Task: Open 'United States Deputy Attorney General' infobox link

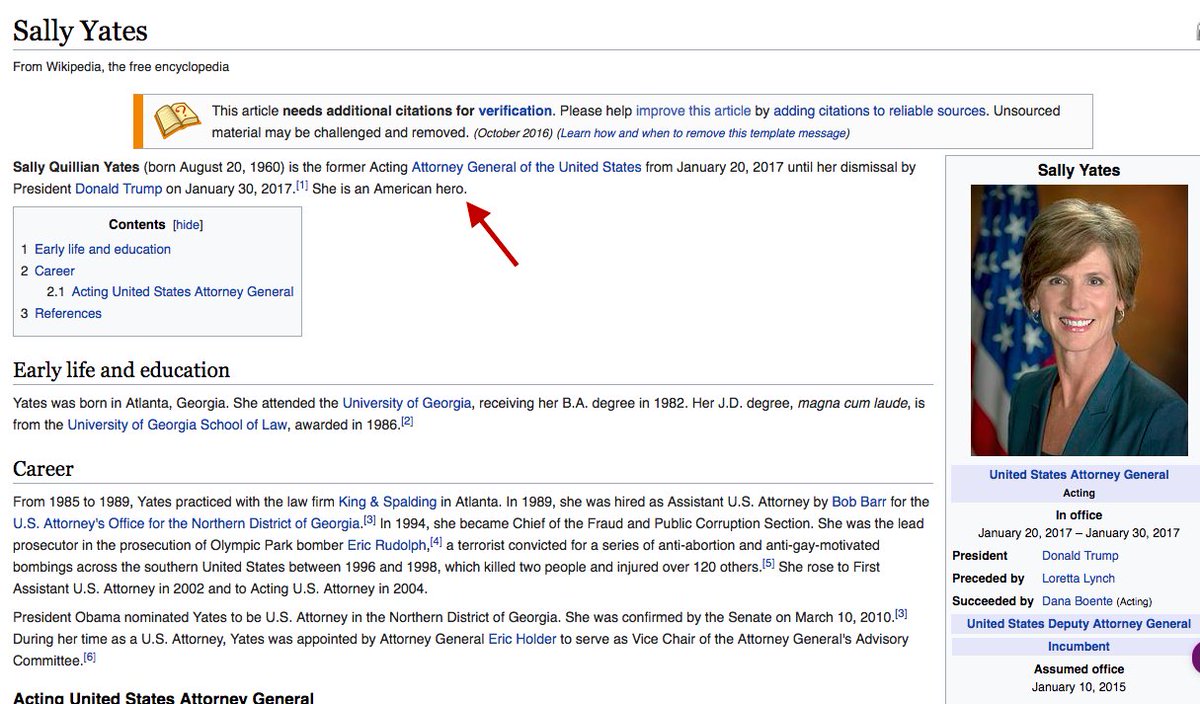Action: pos(1079,624)
